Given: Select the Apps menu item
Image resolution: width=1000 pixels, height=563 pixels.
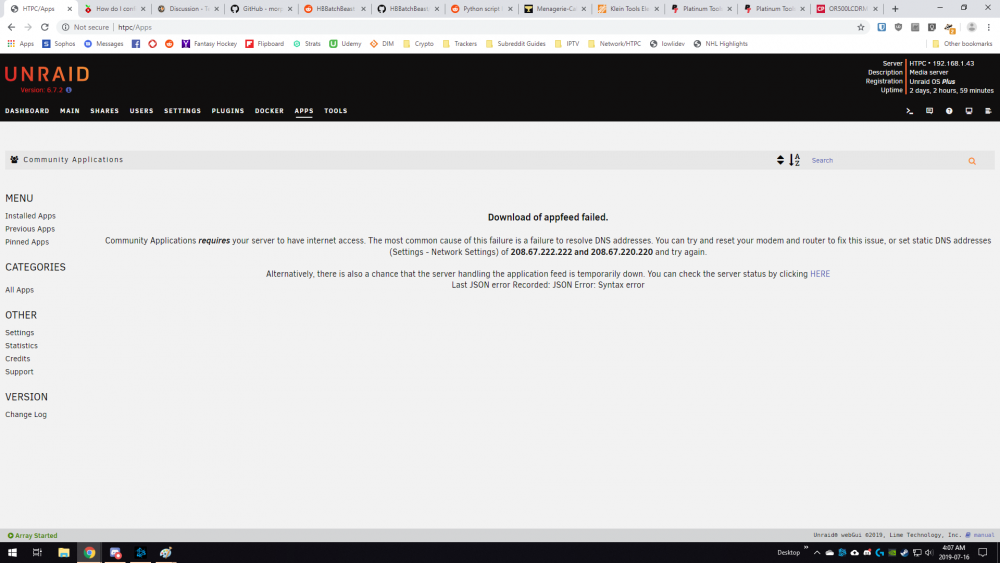Looking at the screenshot, I should point(304,111).
